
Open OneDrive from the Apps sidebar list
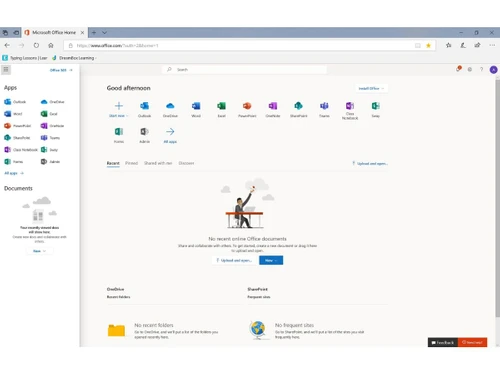[x=53, y=102]
